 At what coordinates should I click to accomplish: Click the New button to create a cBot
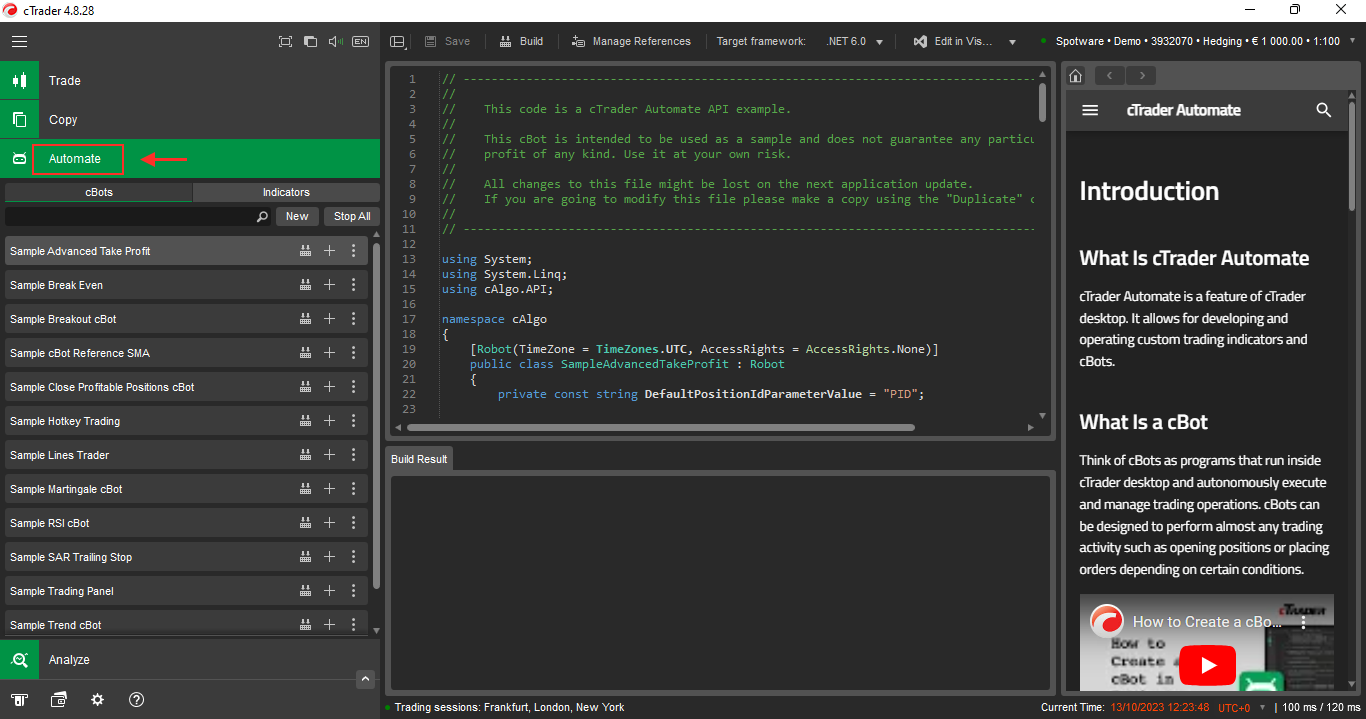pos(297,216)
